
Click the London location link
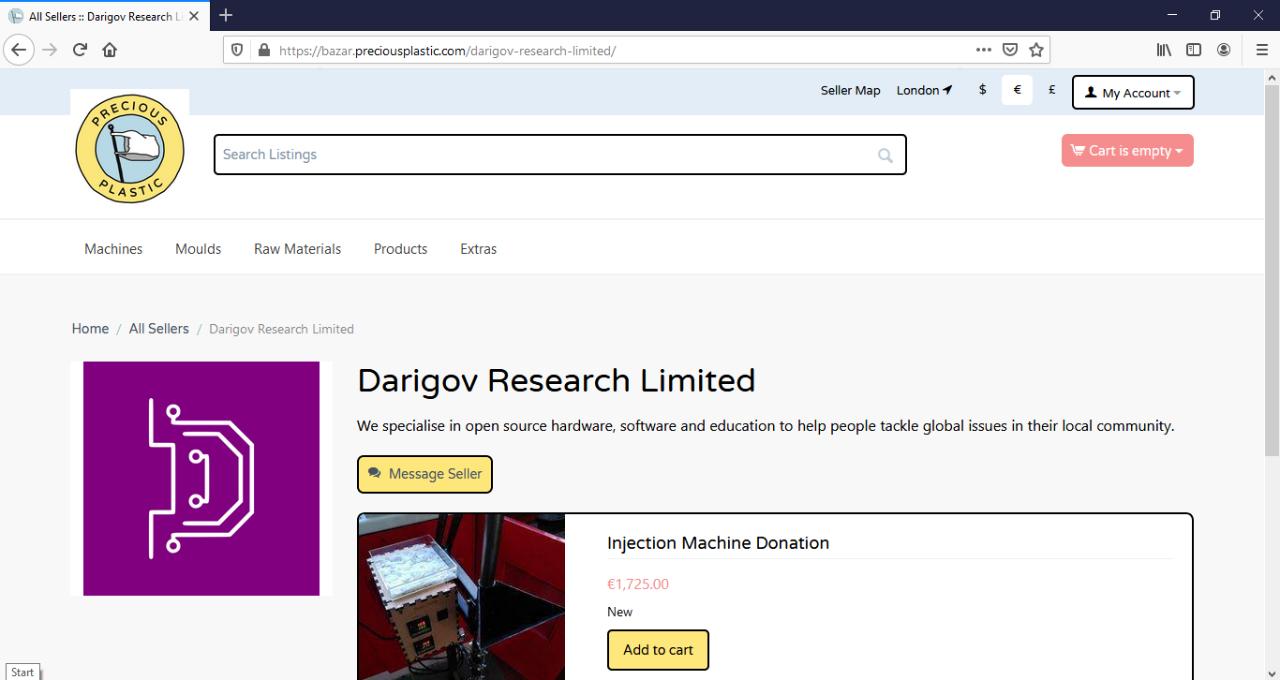click(924, 90)
